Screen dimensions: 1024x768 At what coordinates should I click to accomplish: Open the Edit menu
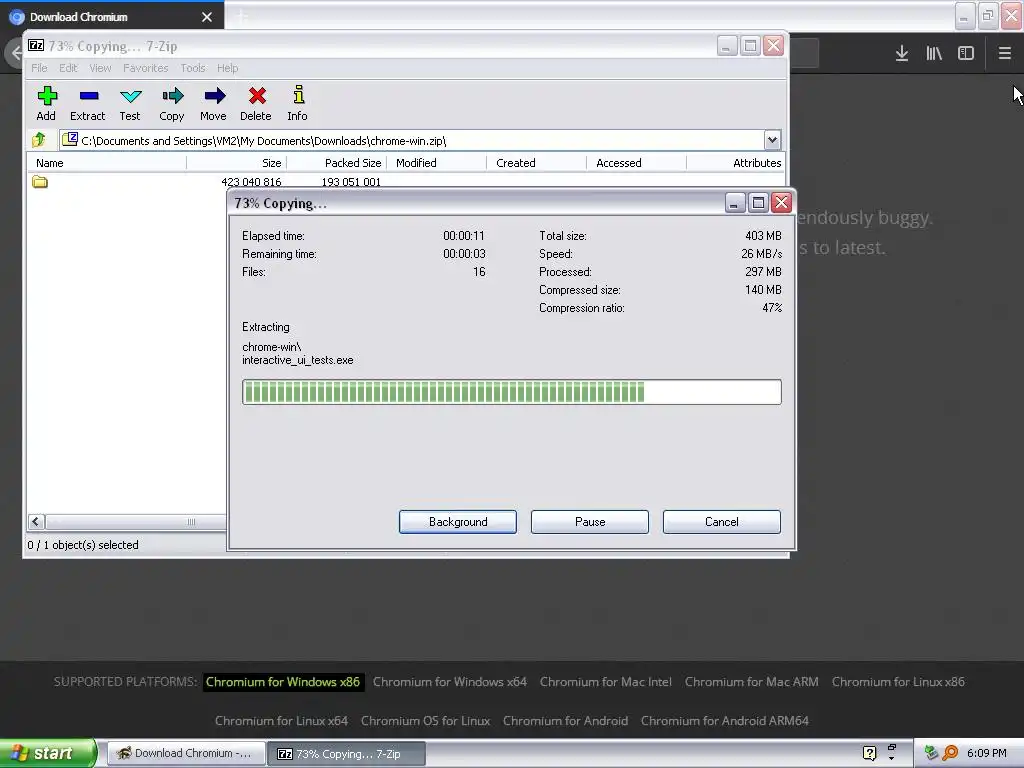tap(68, 68)
